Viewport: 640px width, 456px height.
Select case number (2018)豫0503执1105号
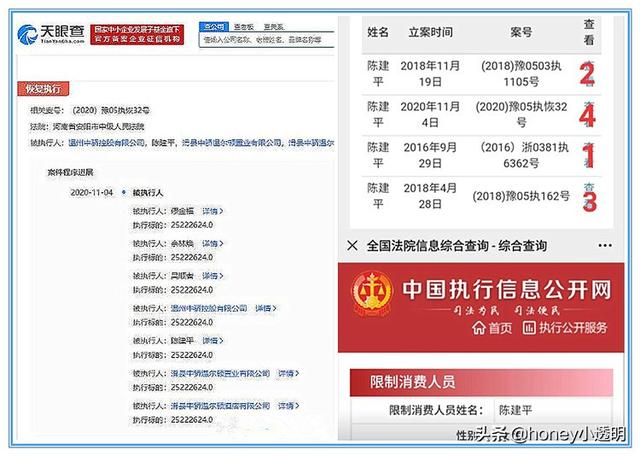click(x=521, y=73)
